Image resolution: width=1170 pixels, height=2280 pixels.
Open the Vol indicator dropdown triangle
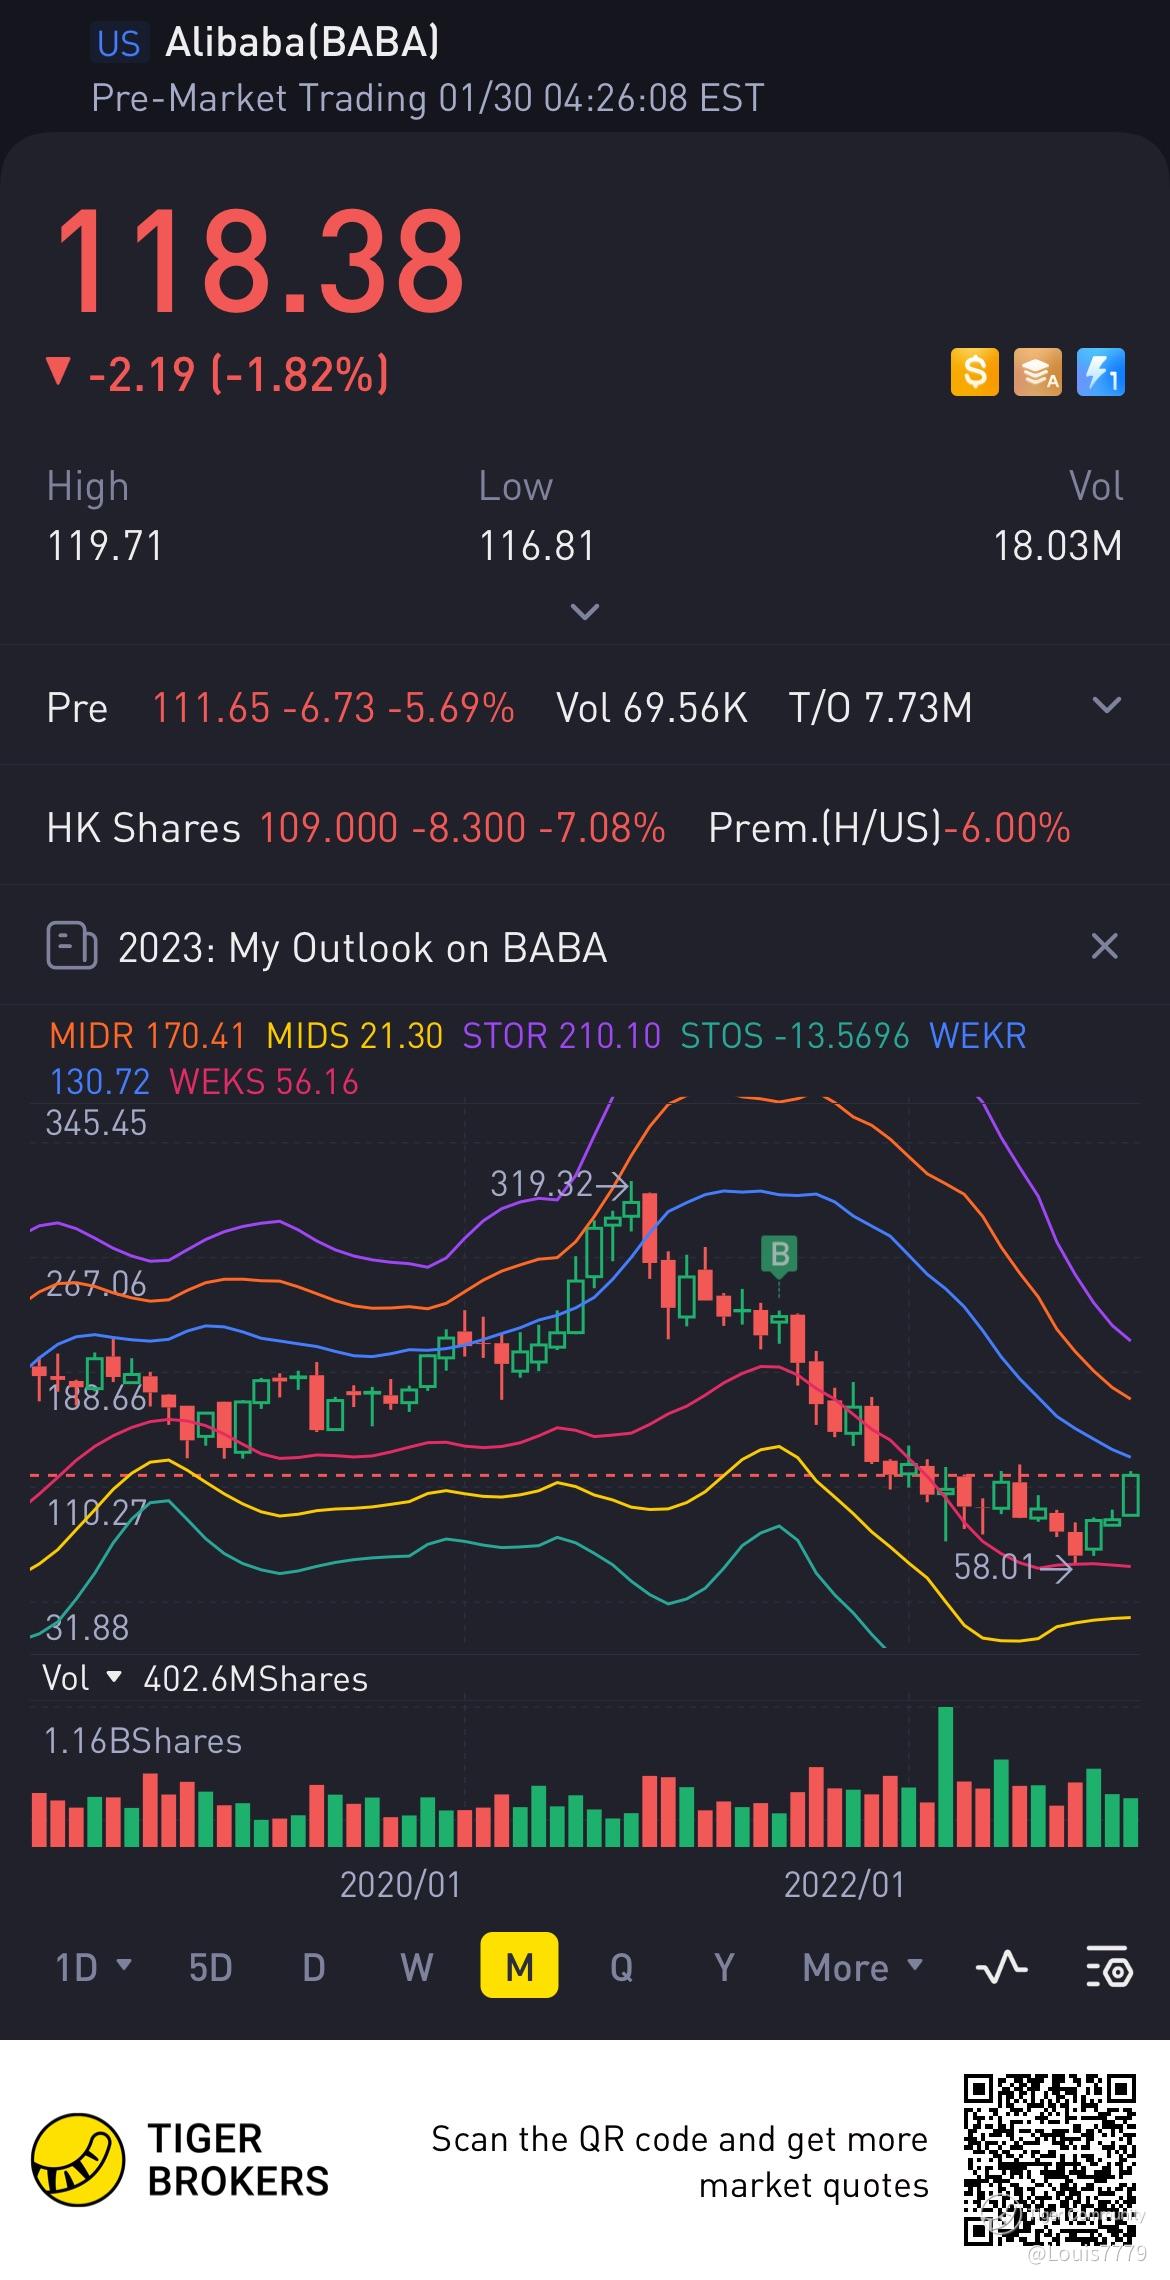pyautogui.click(x=114, y=1677)
